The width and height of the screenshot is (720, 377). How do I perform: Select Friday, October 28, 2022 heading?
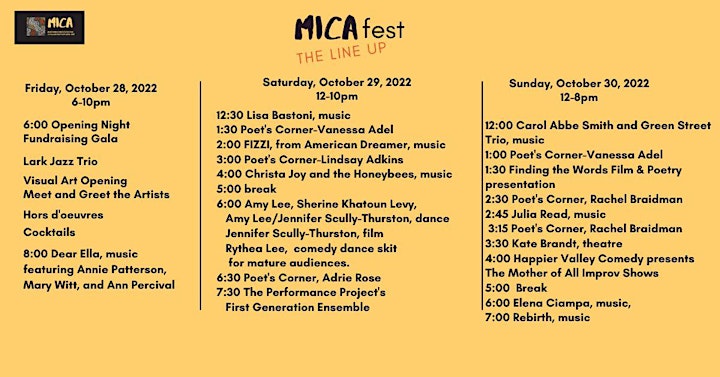click(91, 88)
